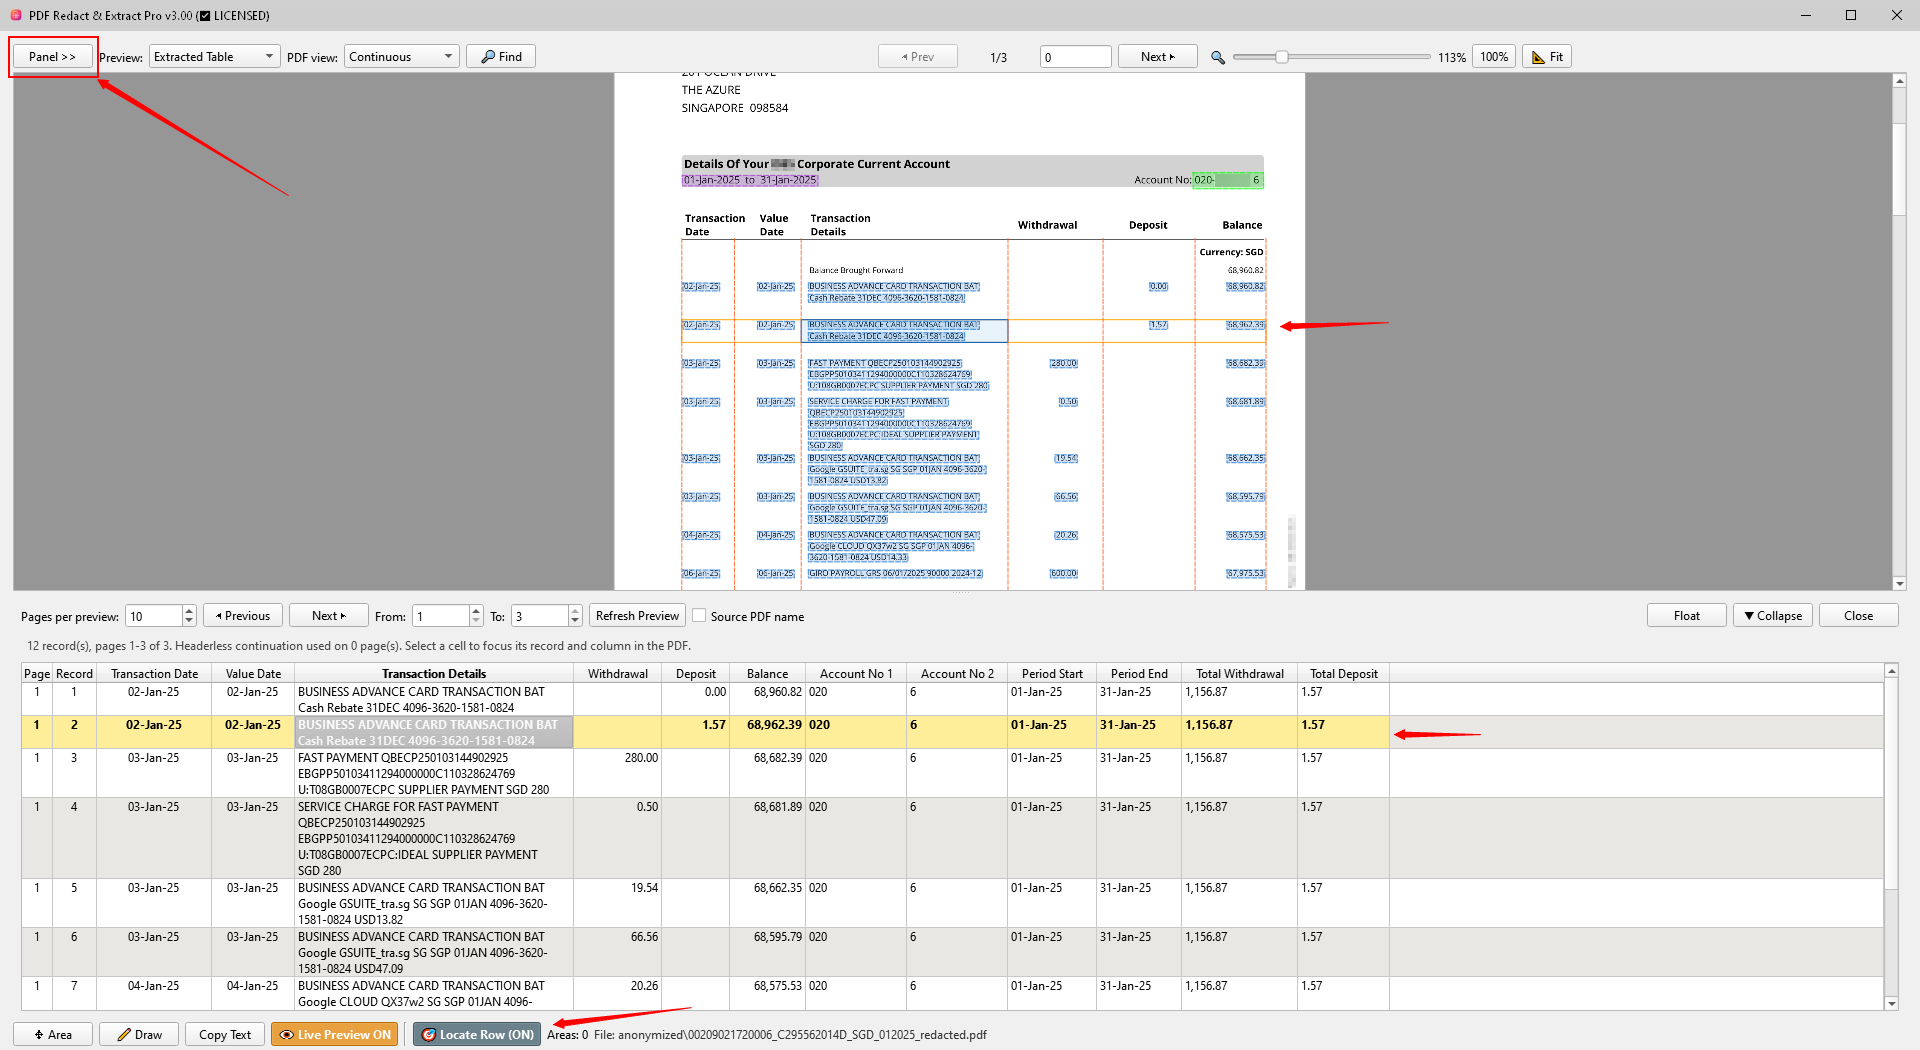Image resolution: width=1920 pixels, height=1050 pixels.
Task: Click Previous in preview pagination
Action: point(243,616)
